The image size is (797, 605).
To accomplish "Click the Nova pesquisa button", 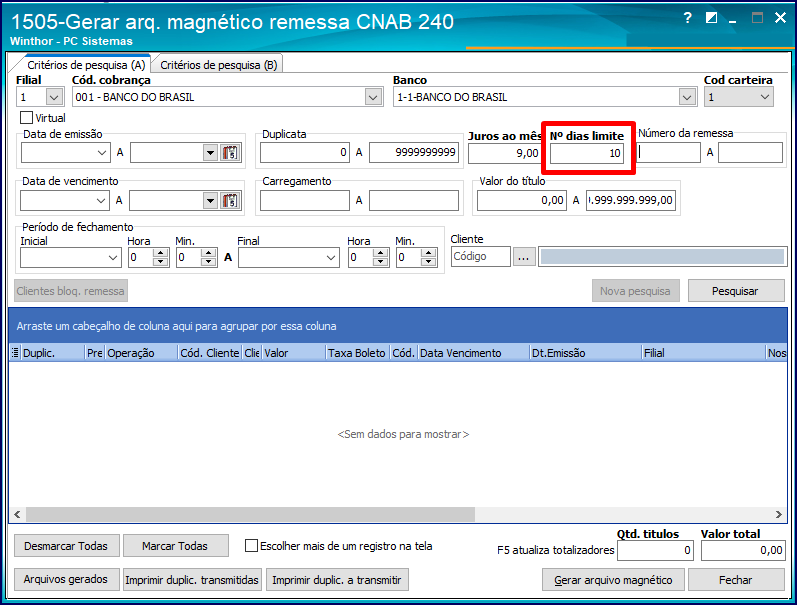I will tap(635, 291).
